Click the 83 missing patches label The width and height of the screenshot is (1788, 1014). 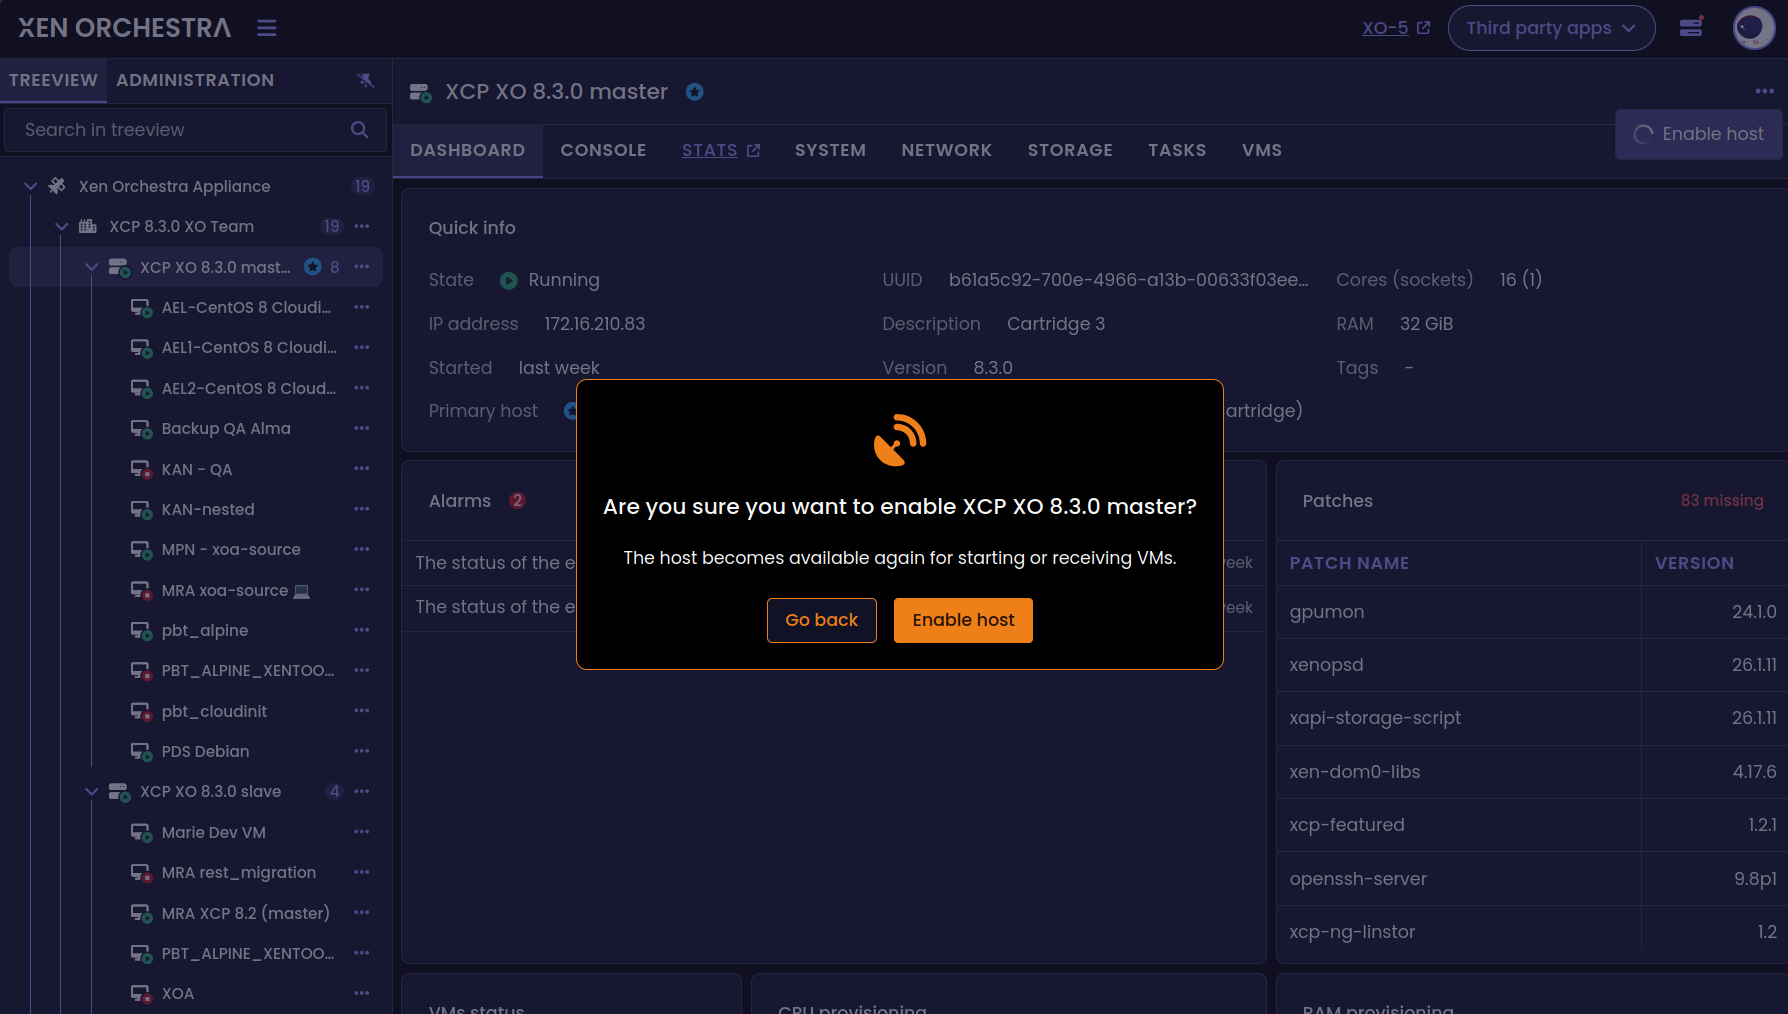click(1721, 500)
